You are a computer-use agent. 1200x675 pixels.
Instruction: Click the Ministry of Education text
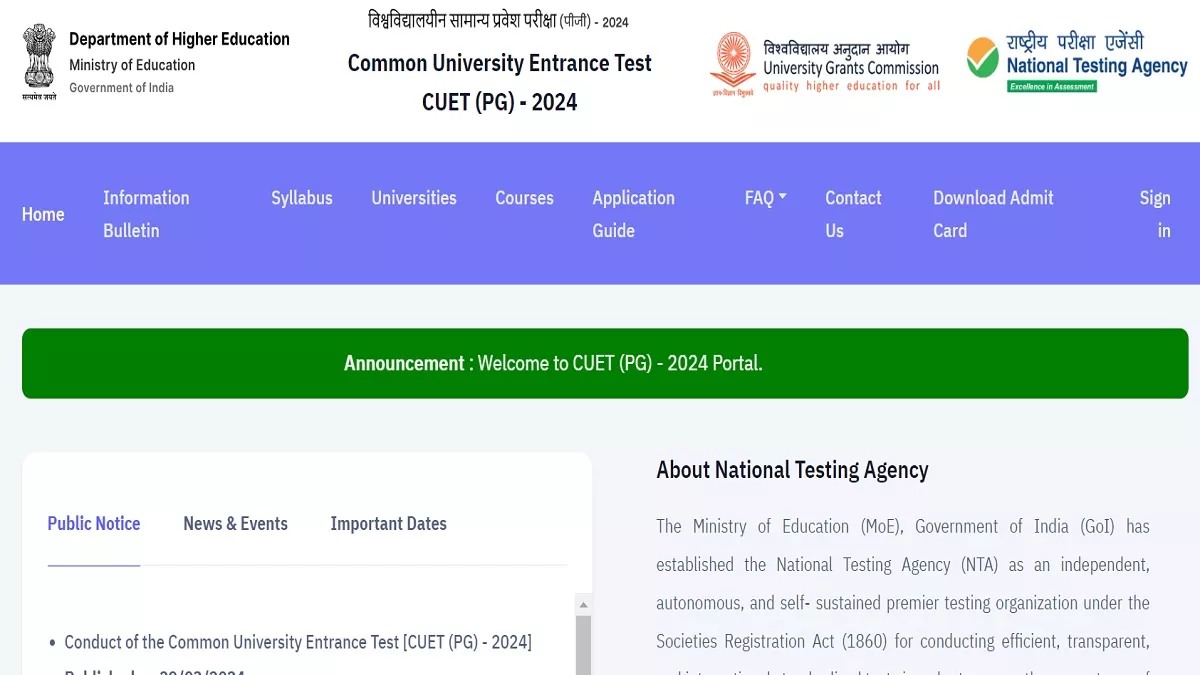(132, 65)
